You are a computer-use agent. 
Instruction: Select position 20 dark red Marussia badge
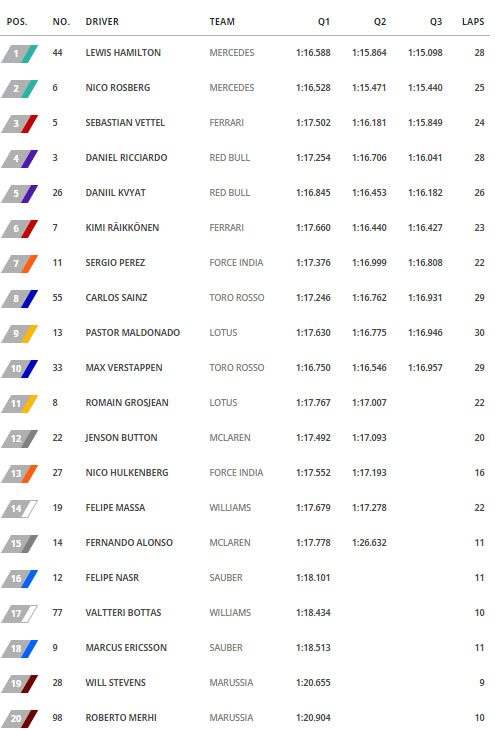[20, 718]
